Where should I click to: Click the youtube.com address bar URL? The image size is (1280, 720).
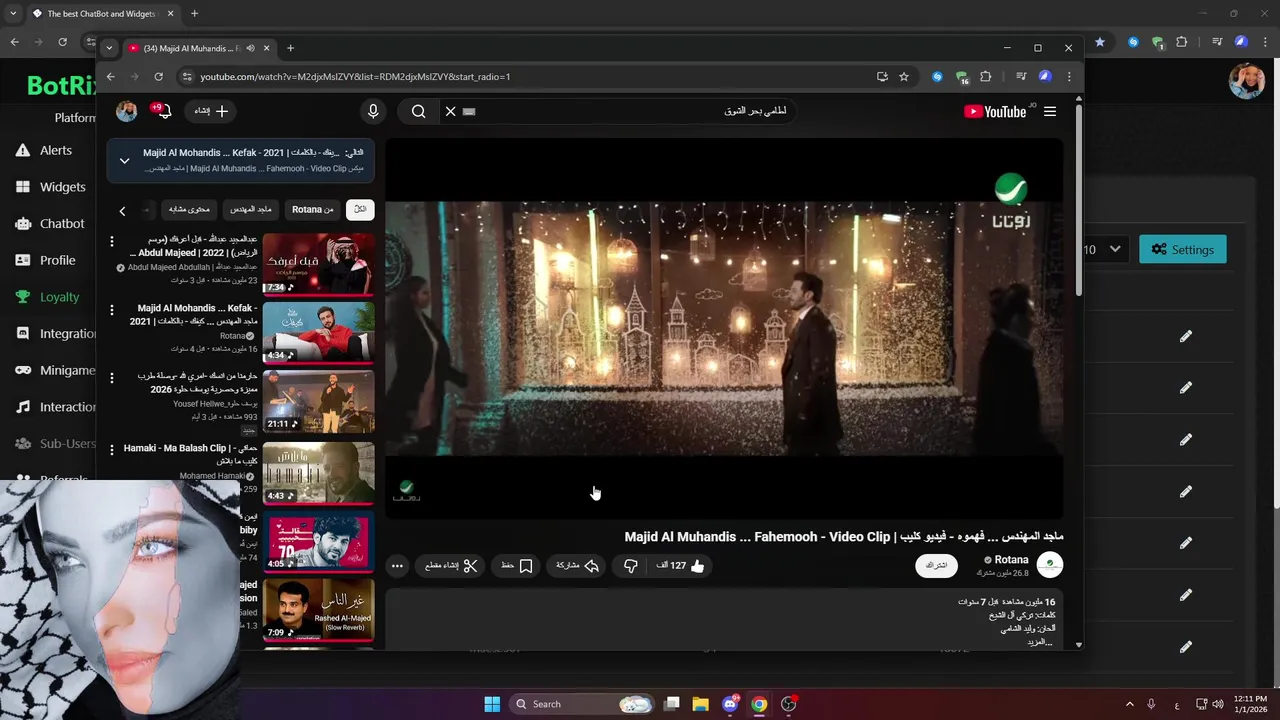click(x=355, y=77)
